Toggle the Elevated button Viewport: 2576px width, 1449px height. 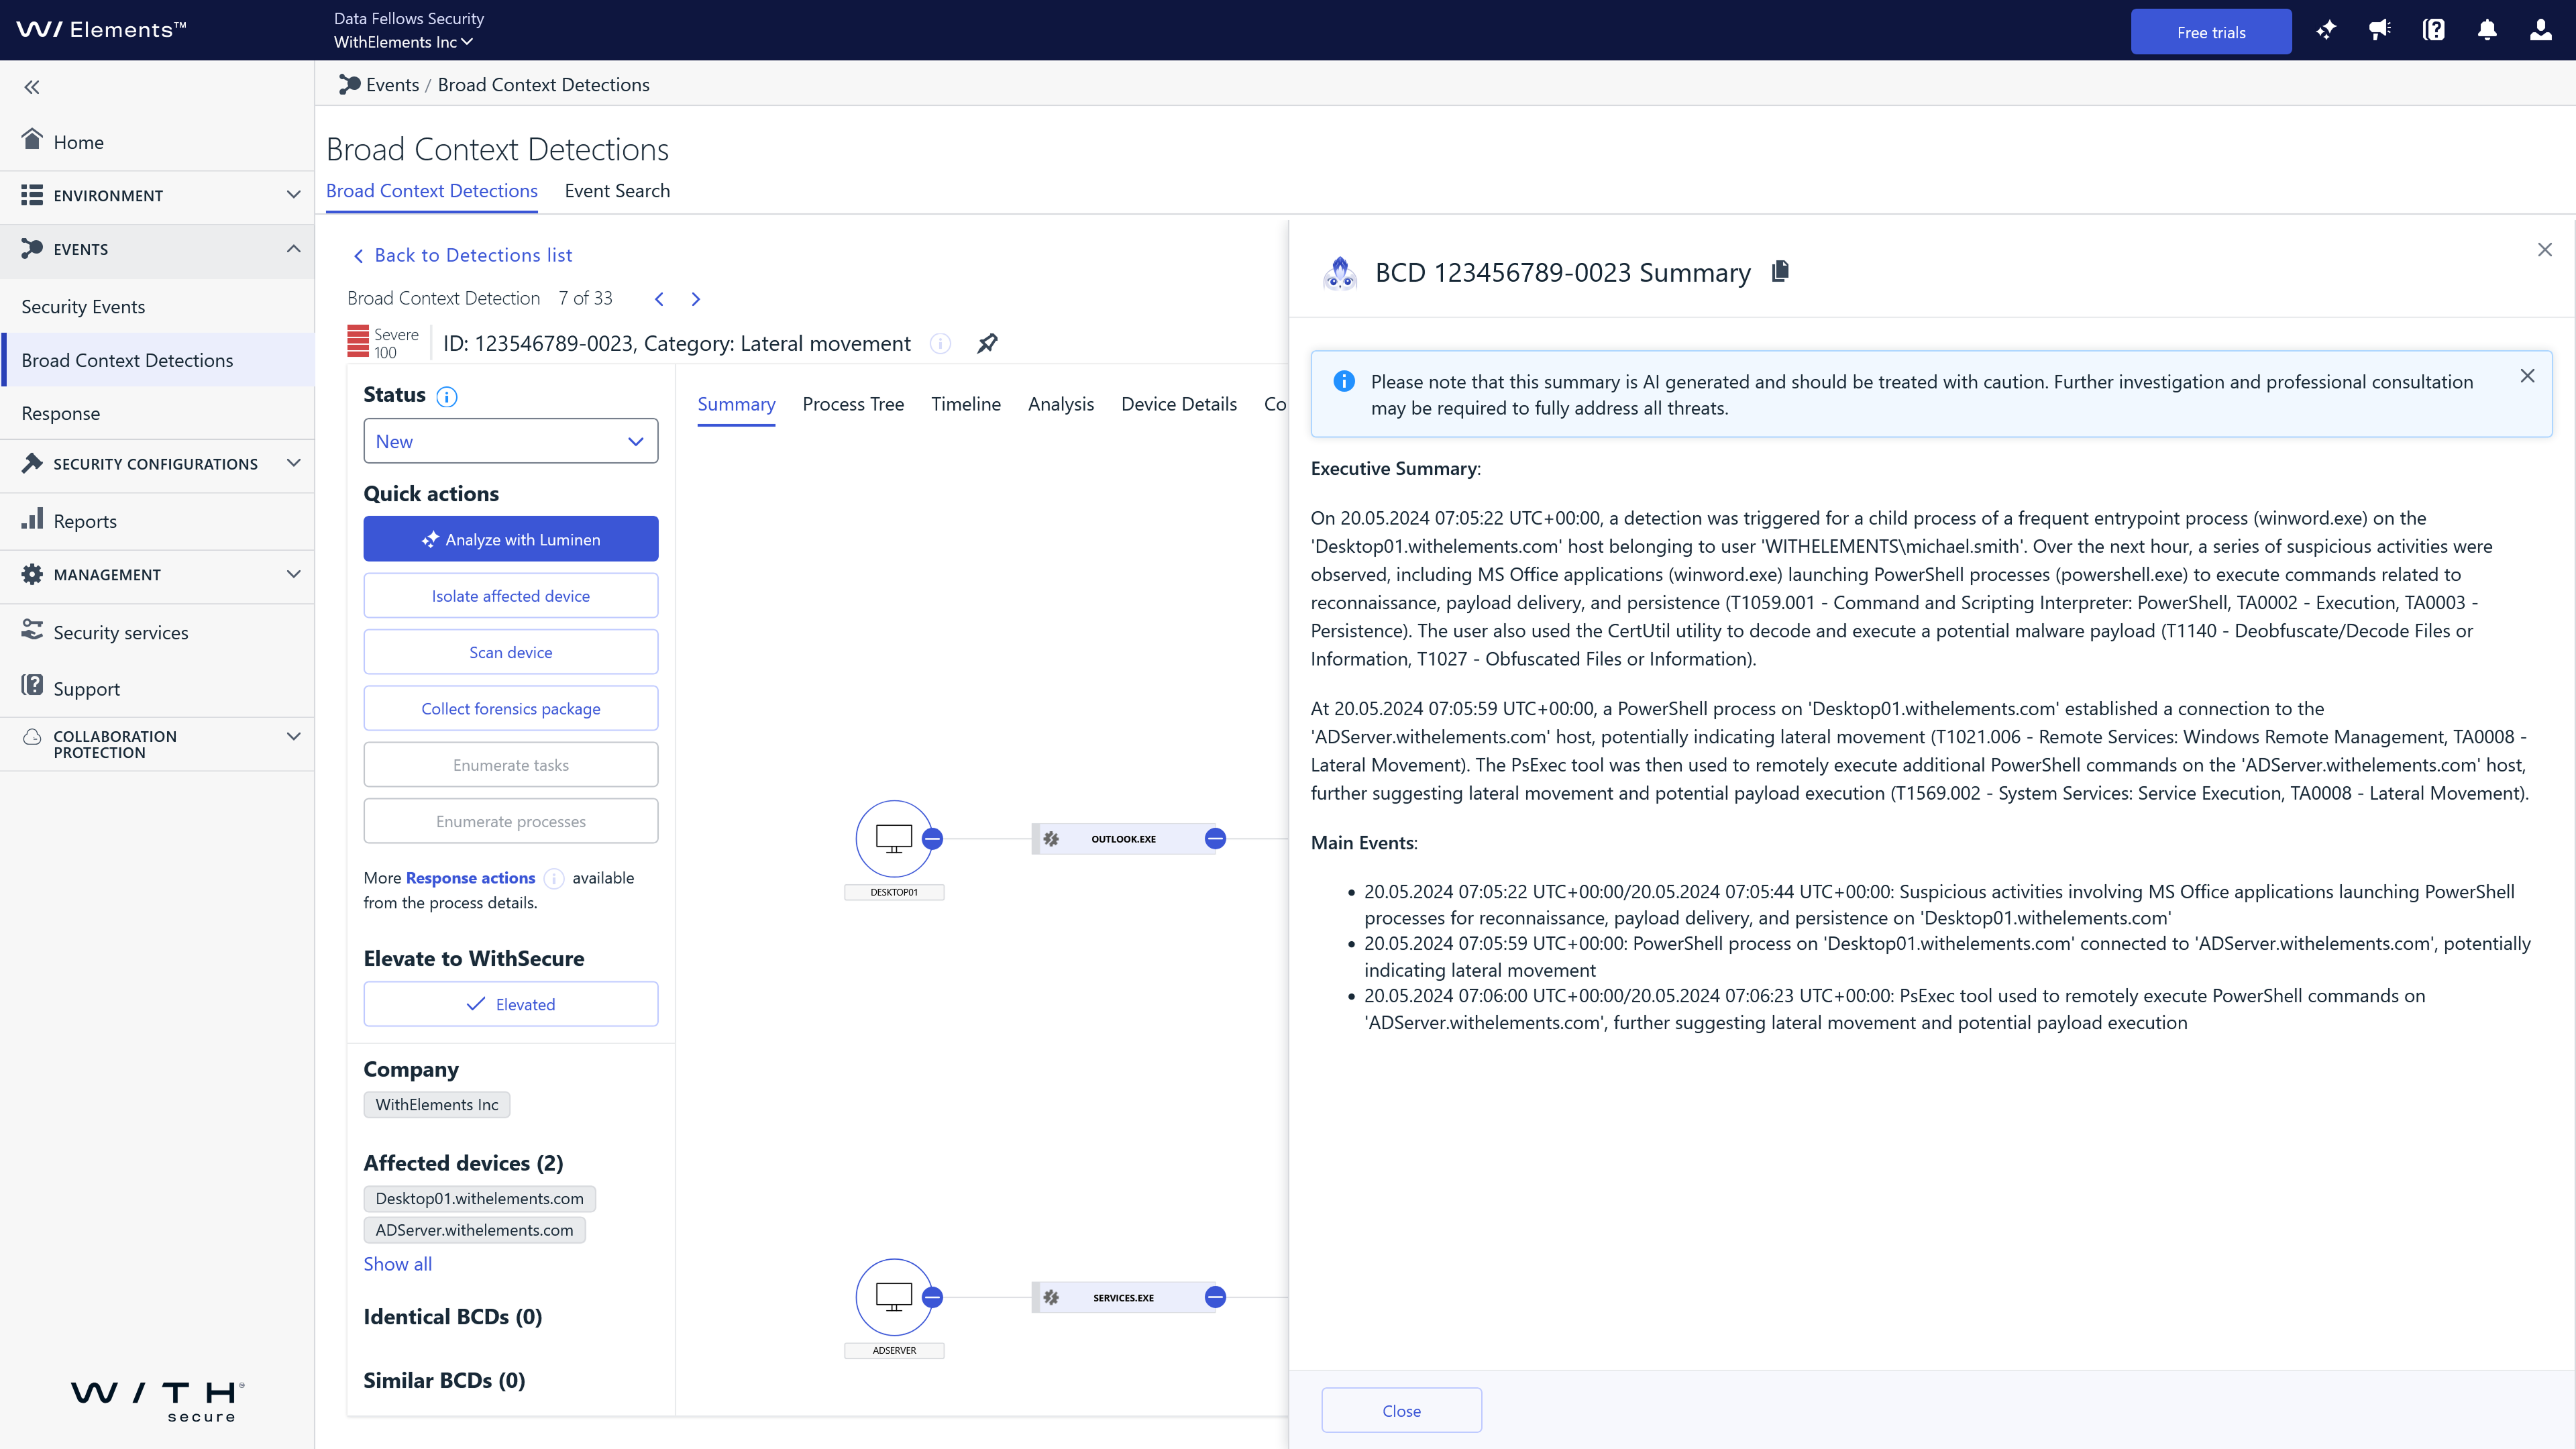pyautogui.click(x=510, y=1004)
